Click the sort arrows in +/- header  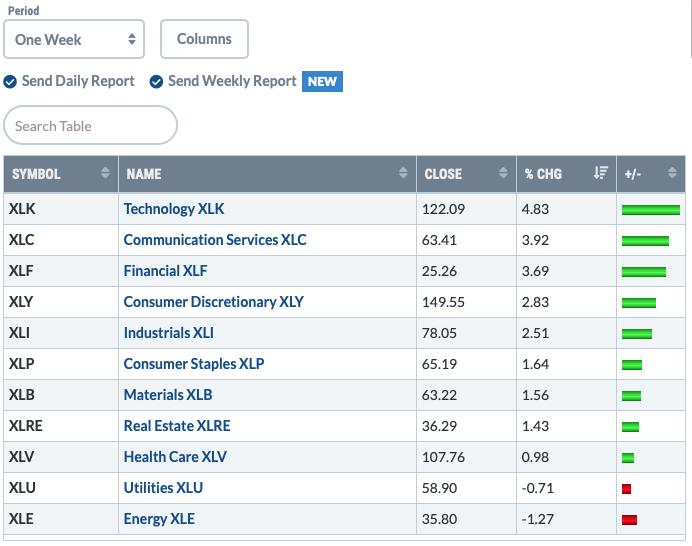pos(672,173)
